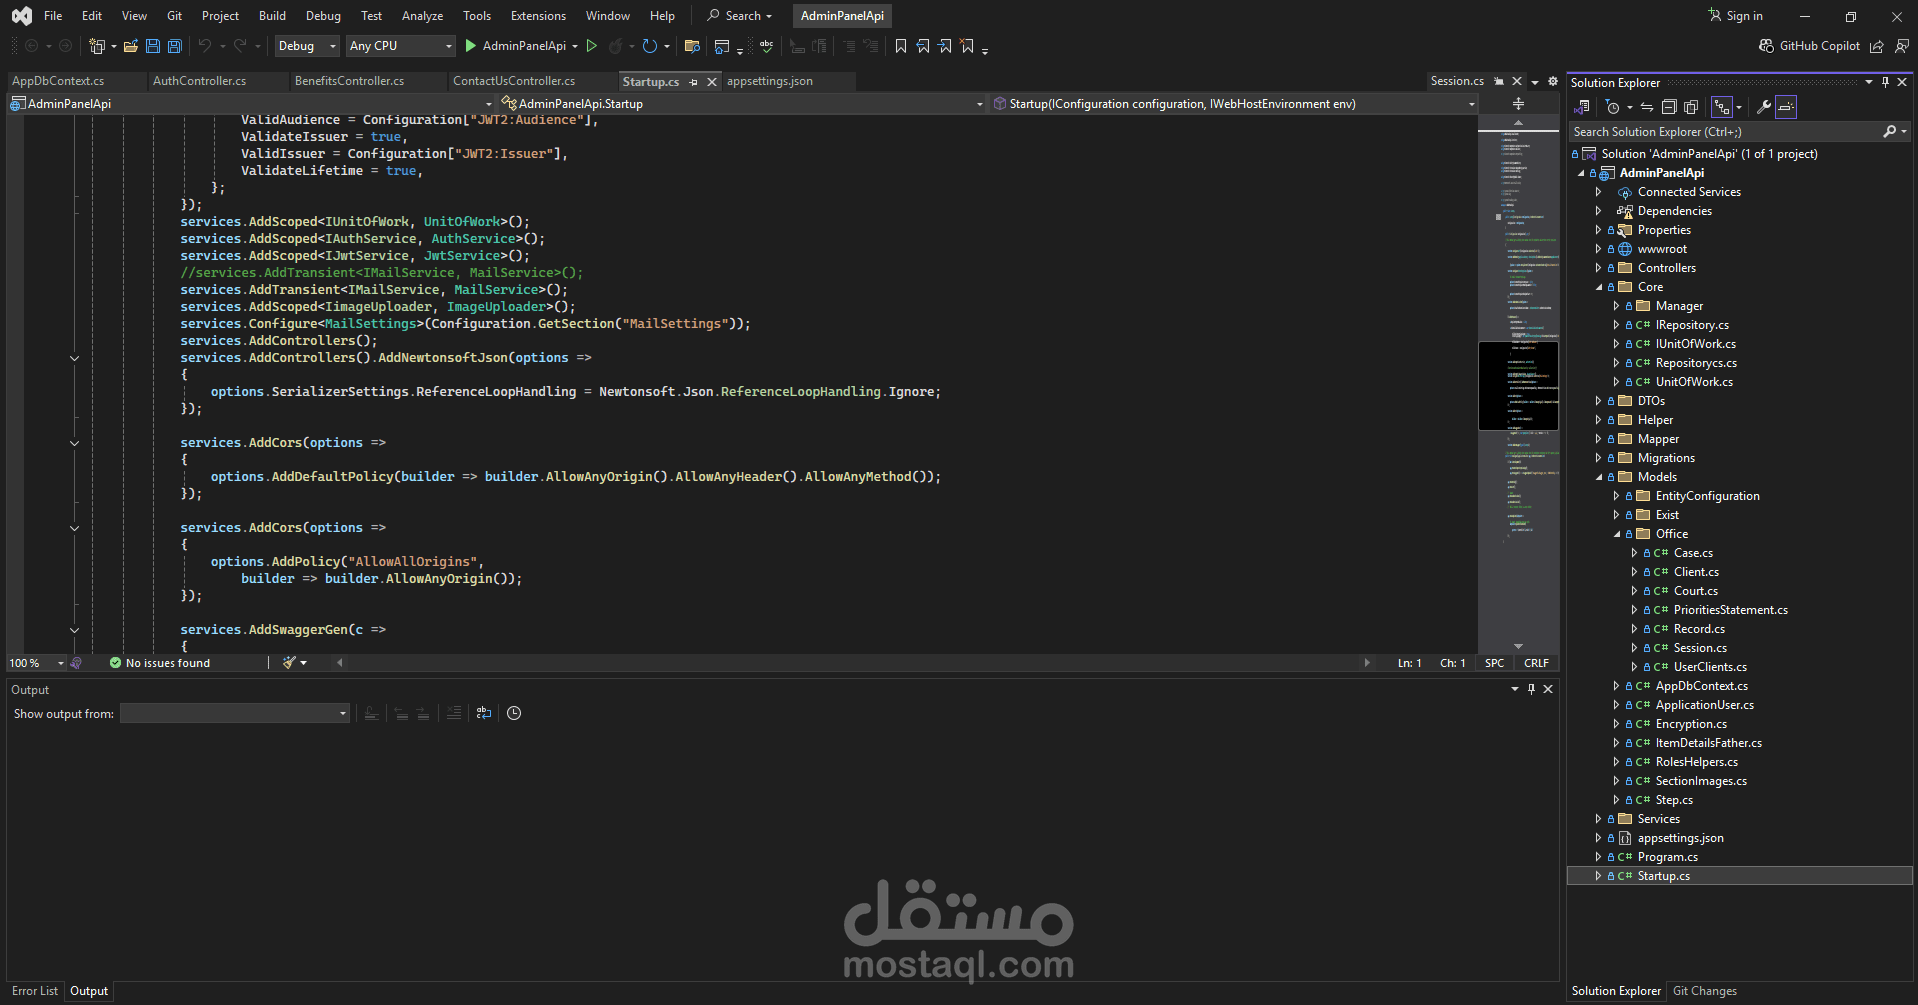
Task: Click the Search Solution Explorer input field
Action: click(x=1726, y=132)
